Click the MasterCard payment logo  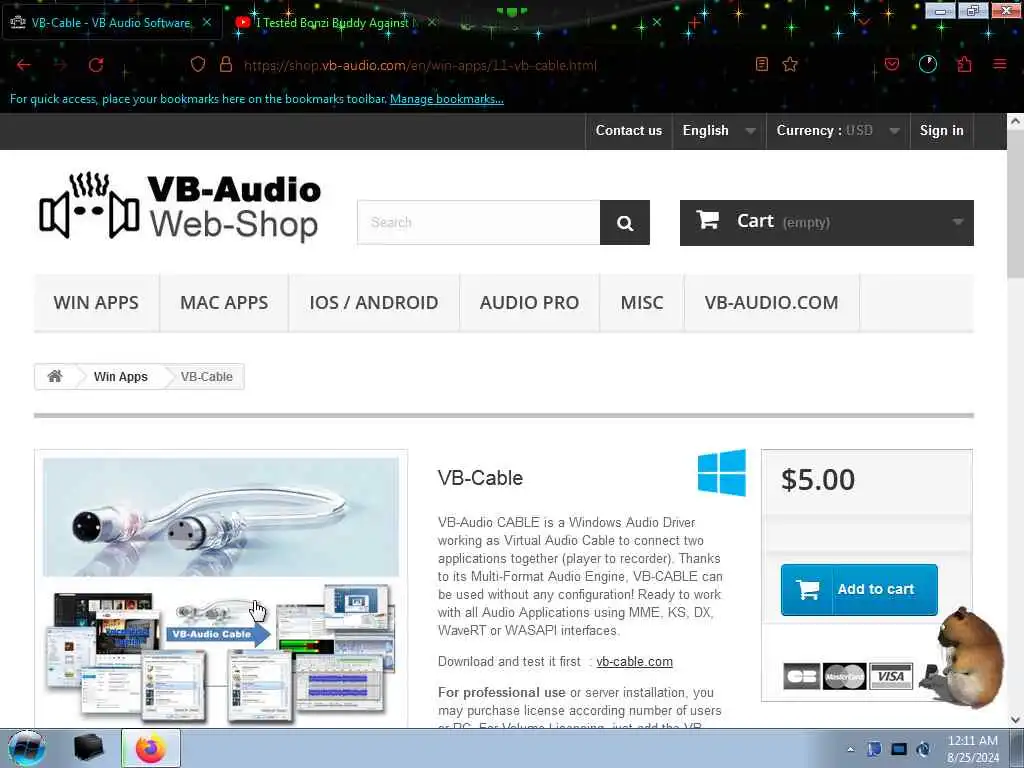[844, 676]
